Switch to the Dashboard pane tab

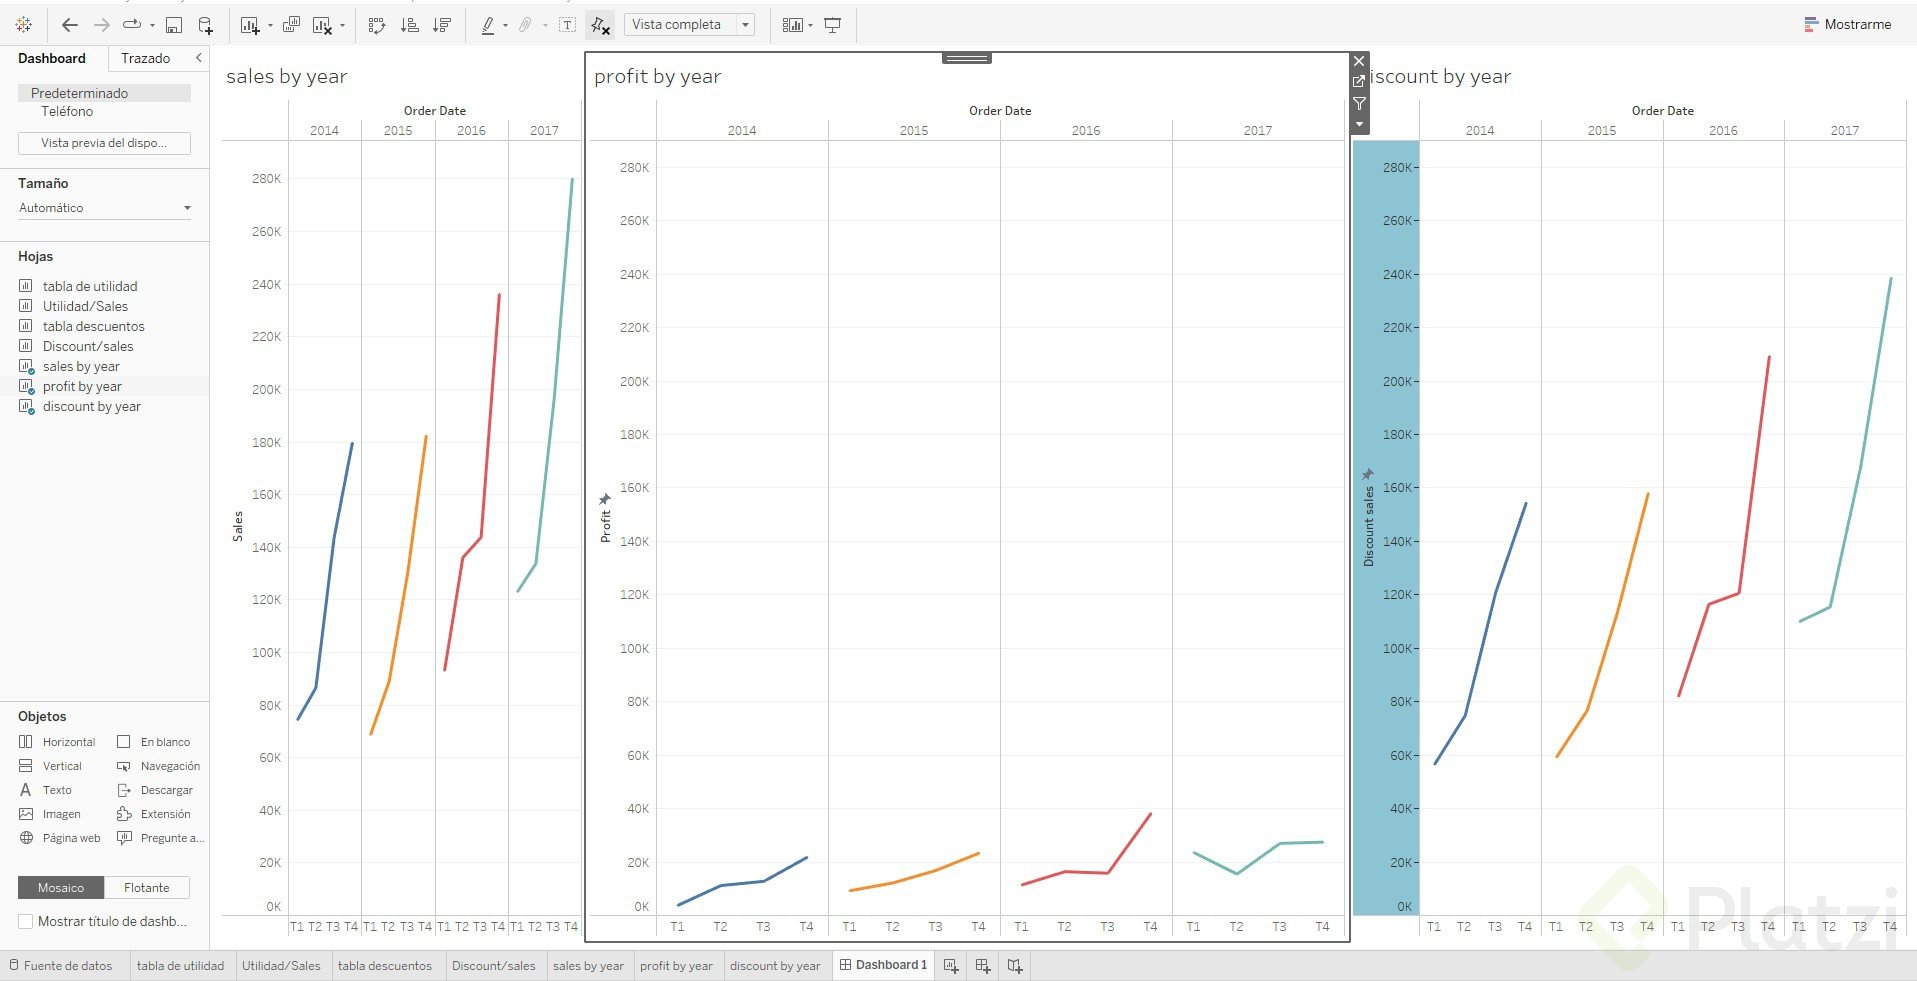click(x=52, y=58)
